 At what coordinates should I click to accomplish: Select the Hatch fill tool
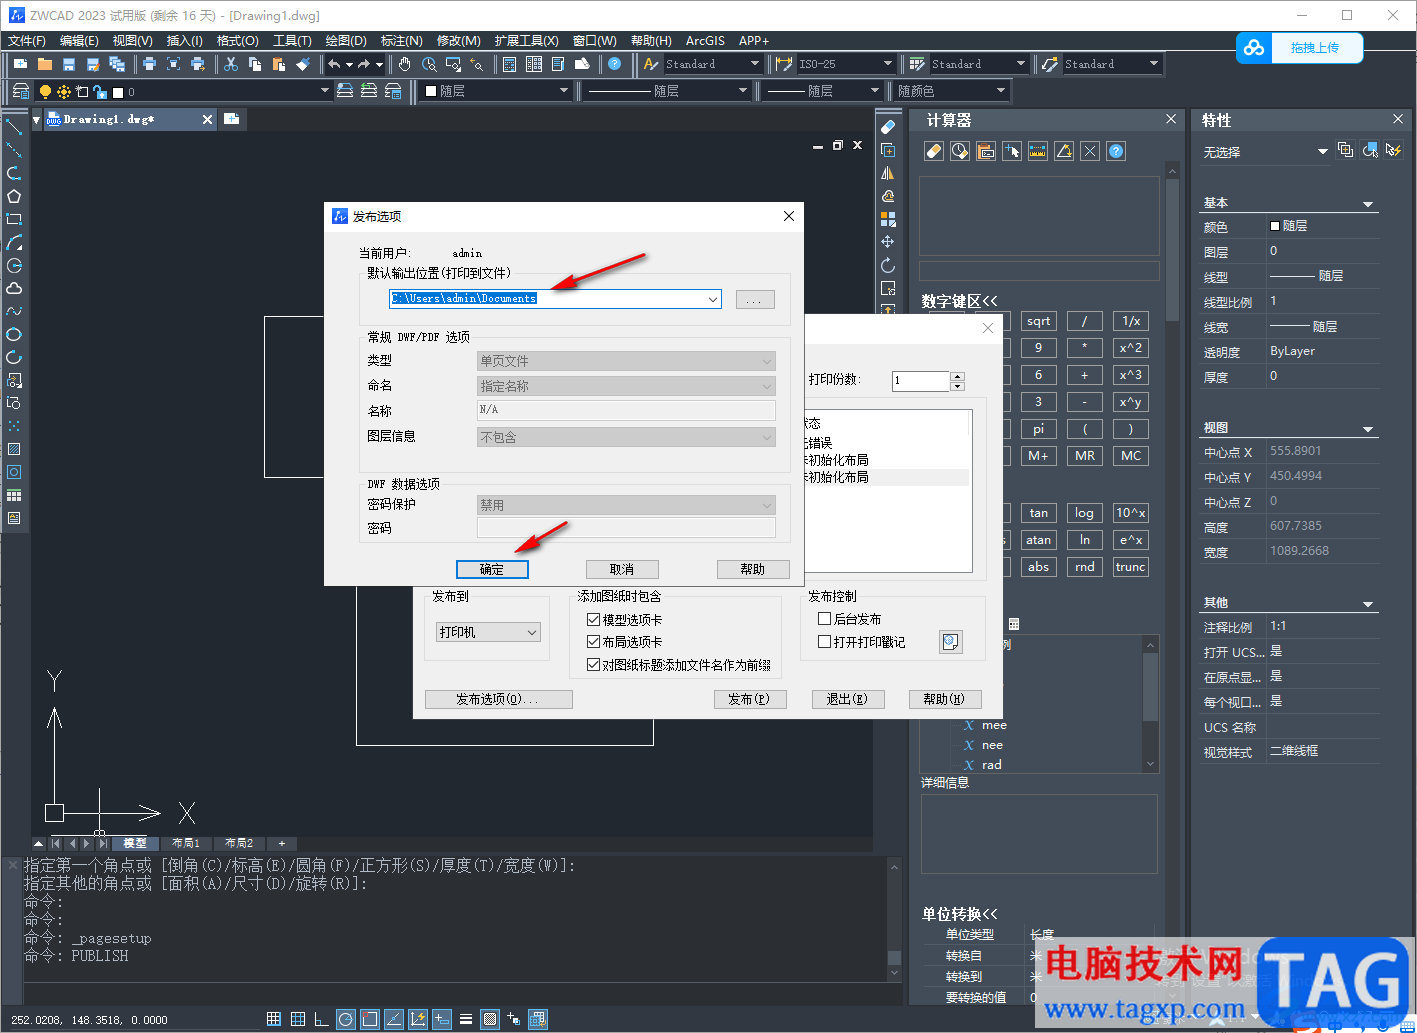(x=14, y=449)
